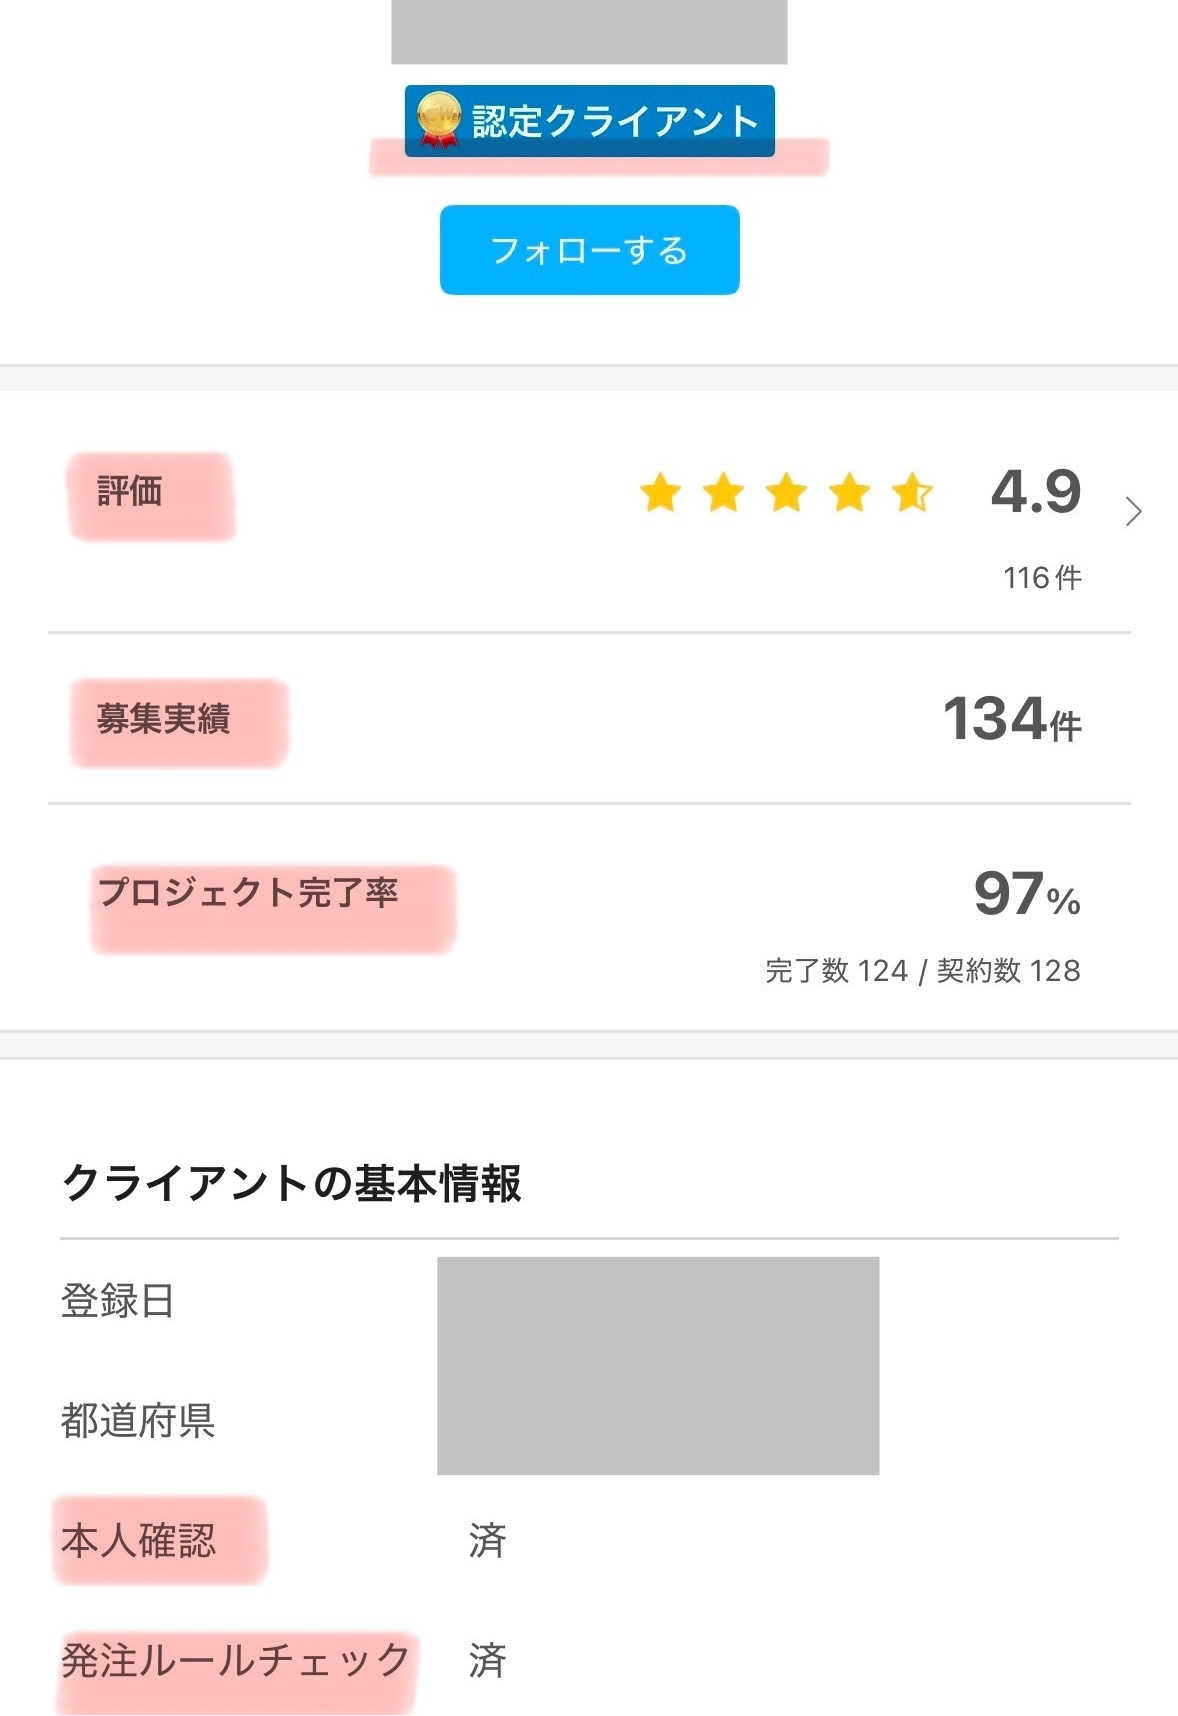Viewport: 1178px width, 1716px height.
Task: Click the half-filled fifth star
Action: tap(912, 493)
